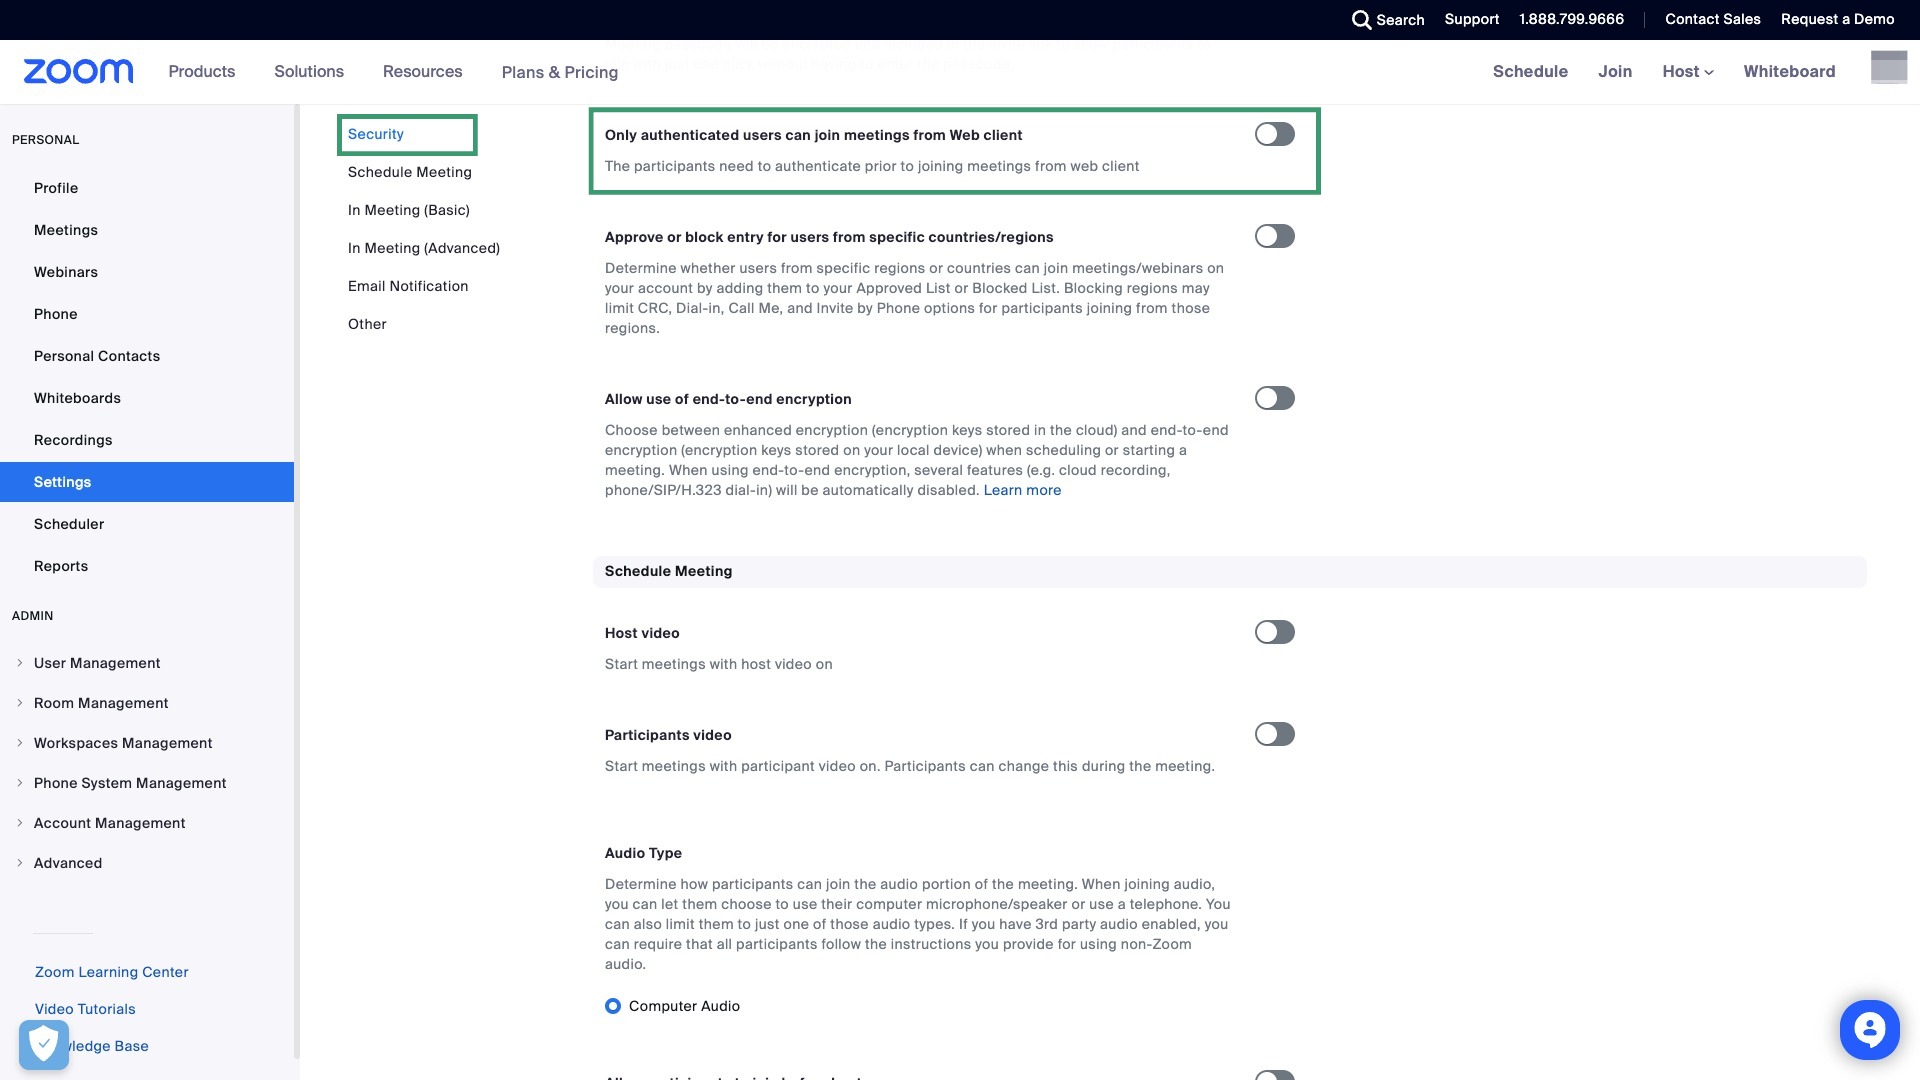Turn on the Participants video switch
This screenshot has width=1920, height=1080.
(1274, 734)
